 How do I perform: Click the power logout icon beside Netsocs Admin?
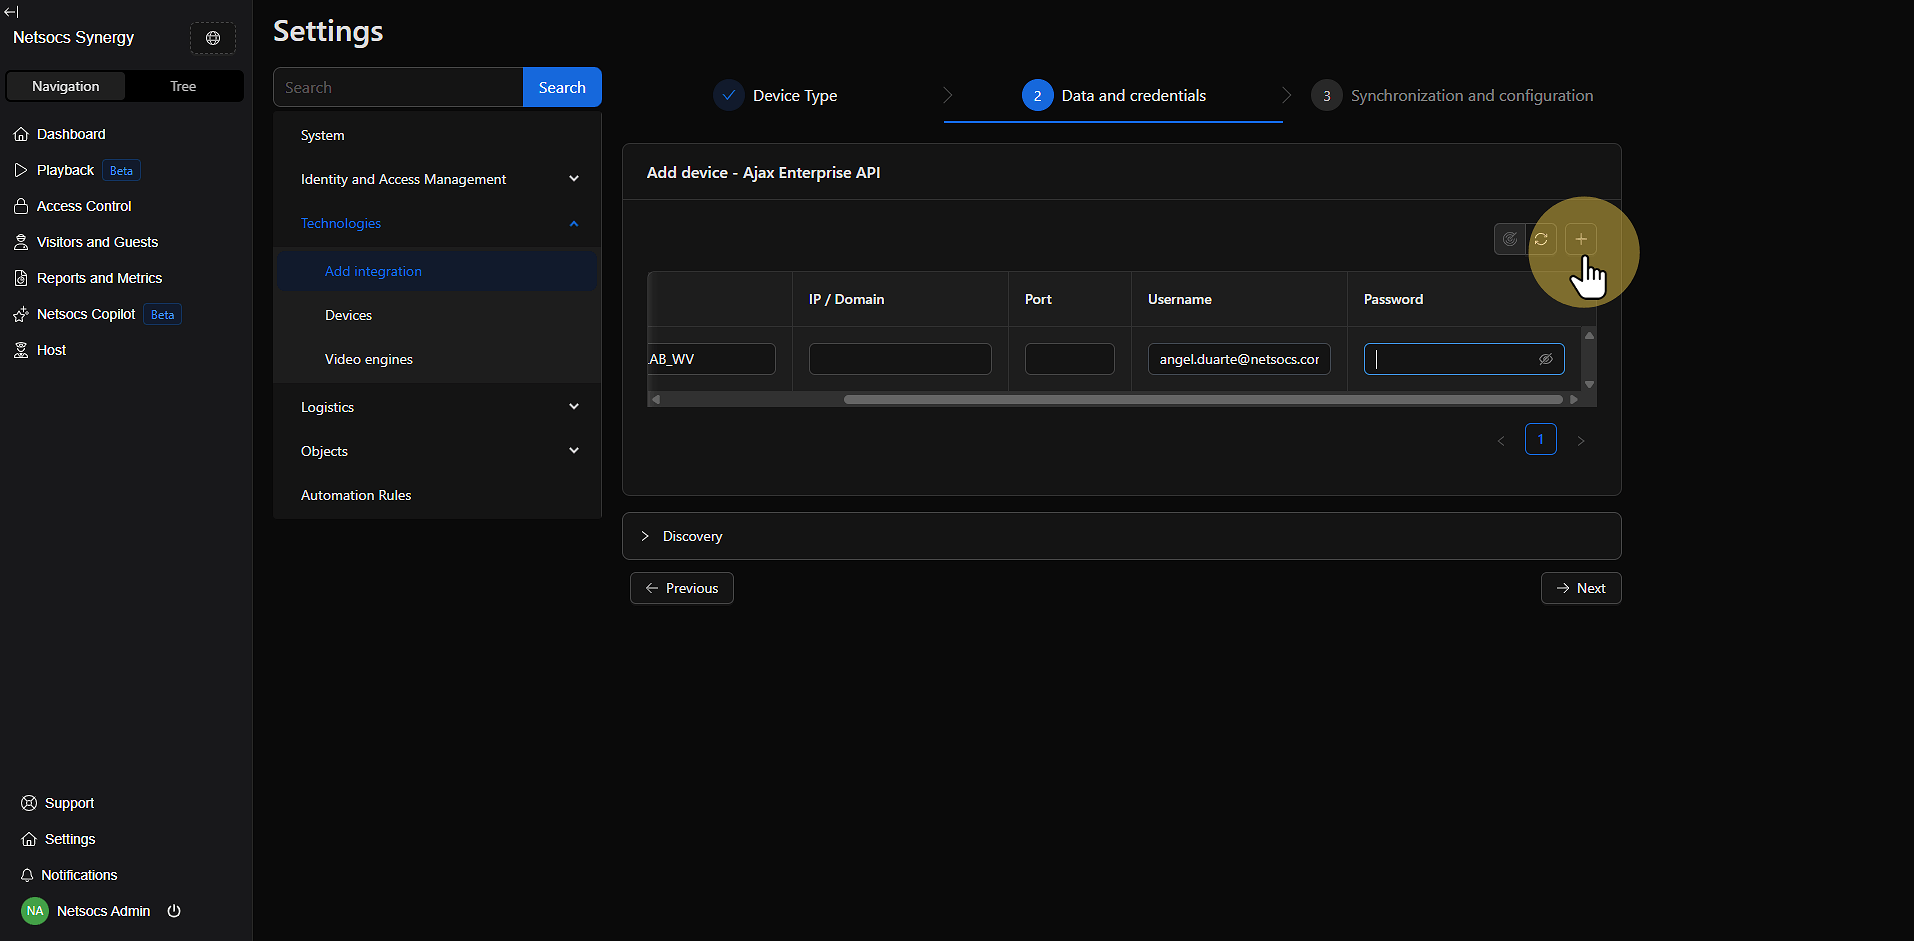click(174, 911)
